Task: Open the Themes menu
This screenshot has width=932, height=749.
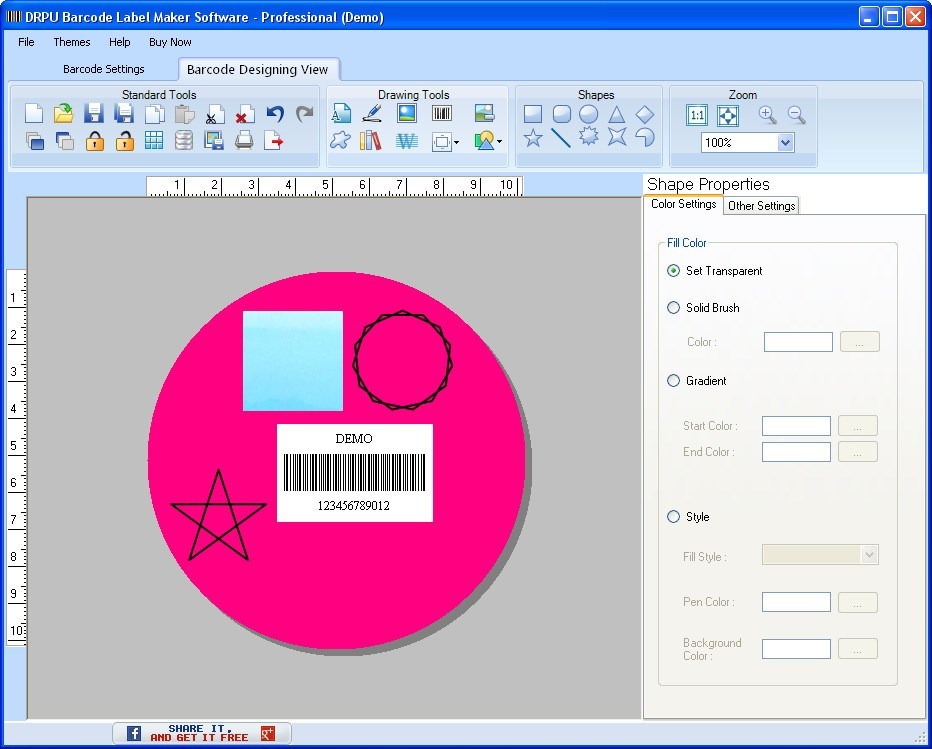Action: pos(71,42)
